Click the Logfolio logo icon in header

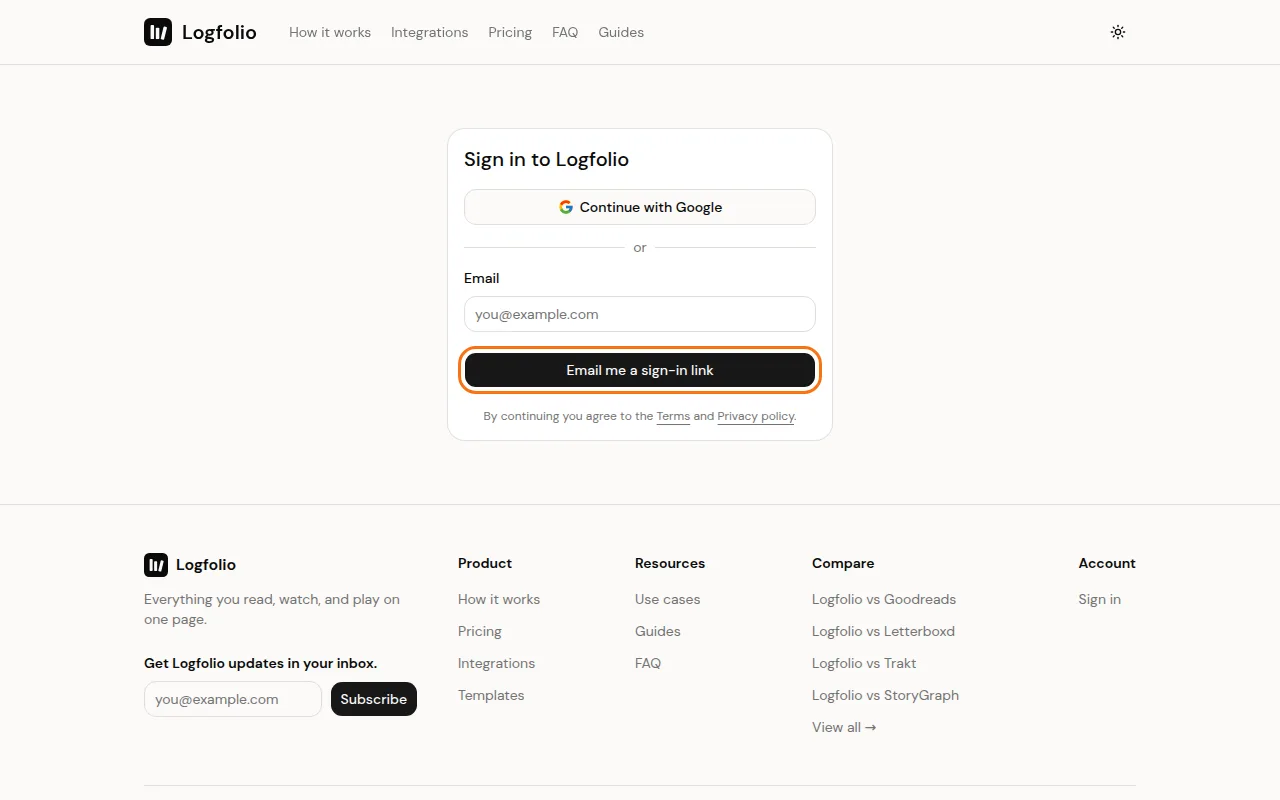[x=158, y=32]
